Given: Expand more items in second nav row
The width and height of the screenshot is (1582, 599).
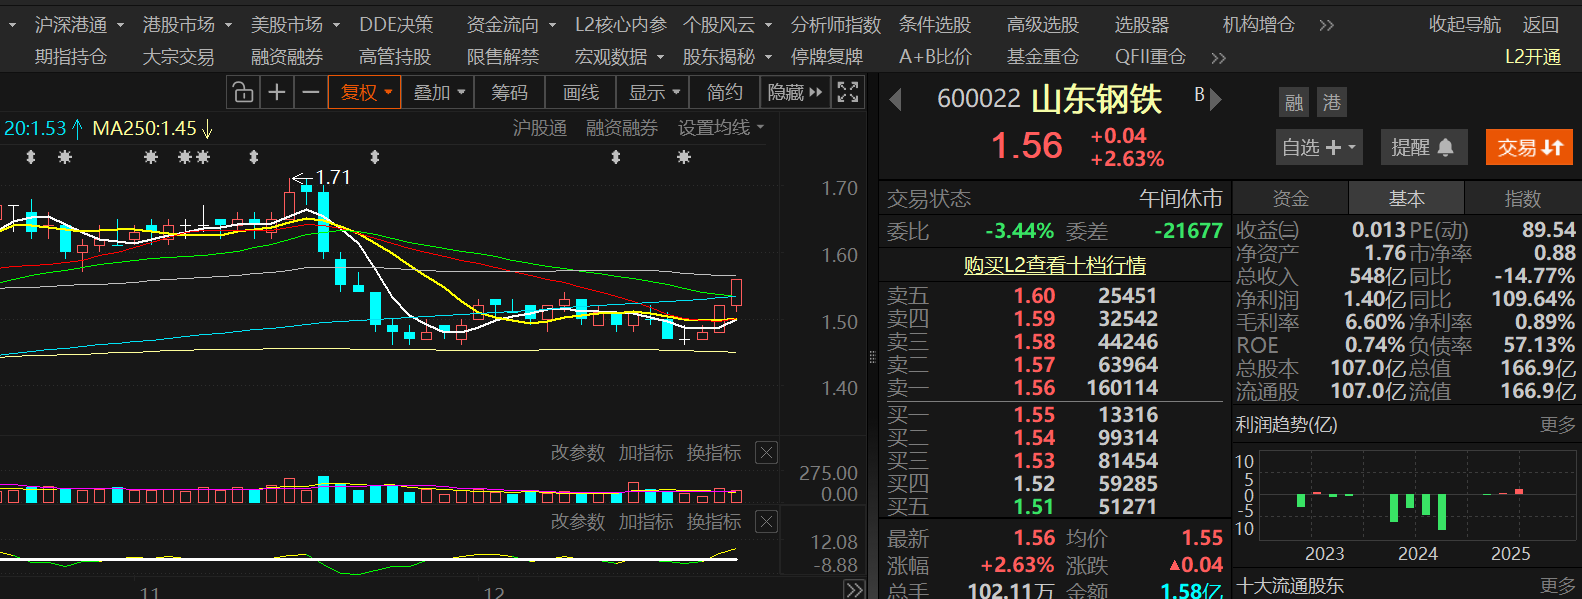Looking at the screenshot, I should [1218, 58].
